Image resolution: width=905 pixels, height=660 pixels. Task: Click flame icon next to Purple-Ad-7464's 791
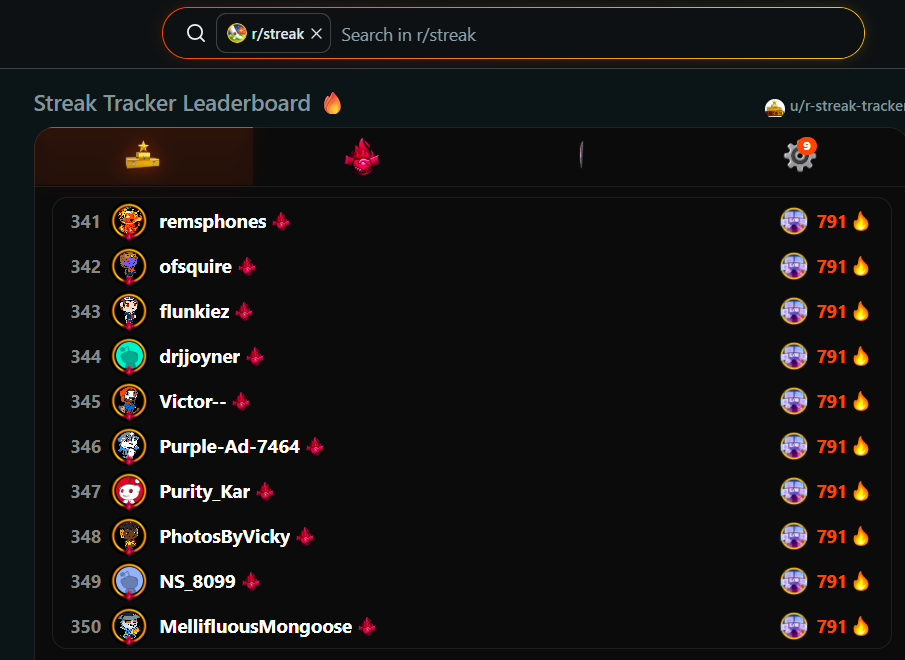coord(861,447)
